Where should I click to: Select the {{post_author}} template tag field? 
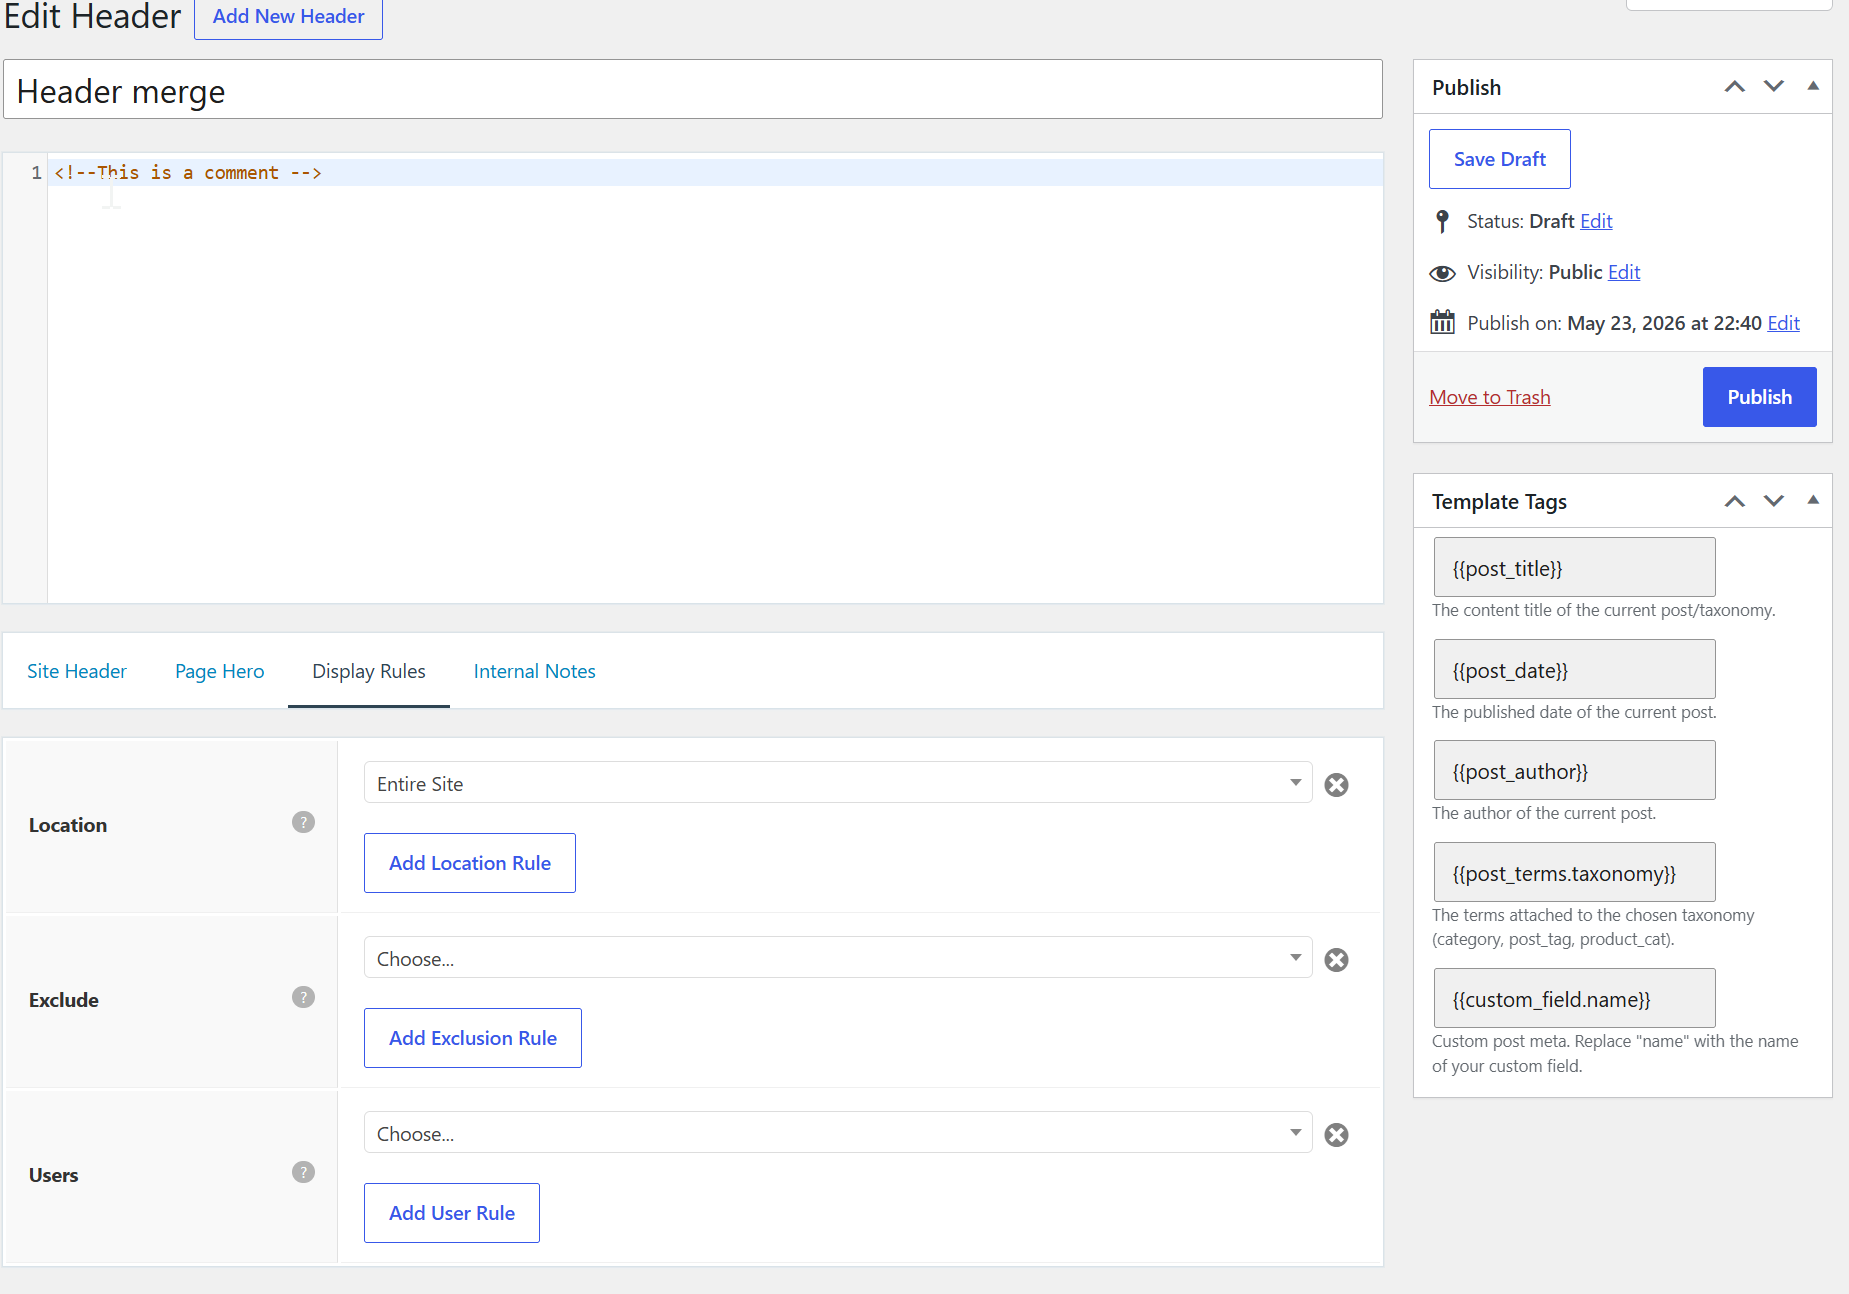pos(1575,770)
